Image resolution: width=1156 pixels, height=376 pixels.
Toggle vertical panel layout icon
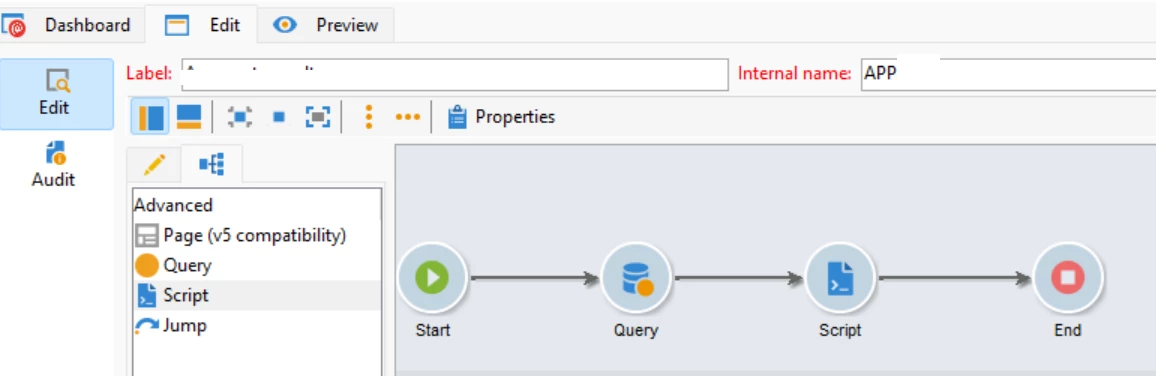[150, 116]
